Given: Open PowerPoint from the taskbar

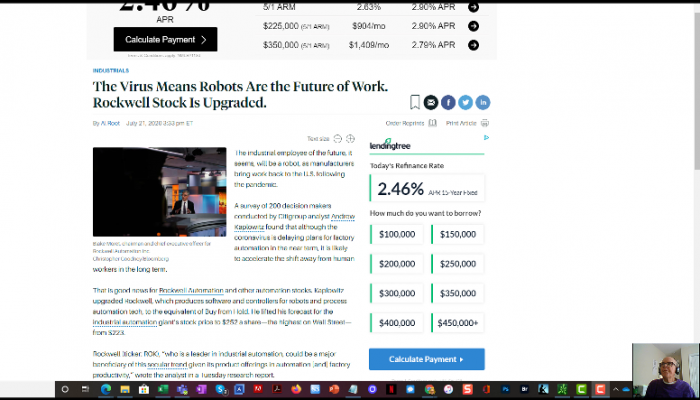Looking at the screenshot, I should coord(334,389).
